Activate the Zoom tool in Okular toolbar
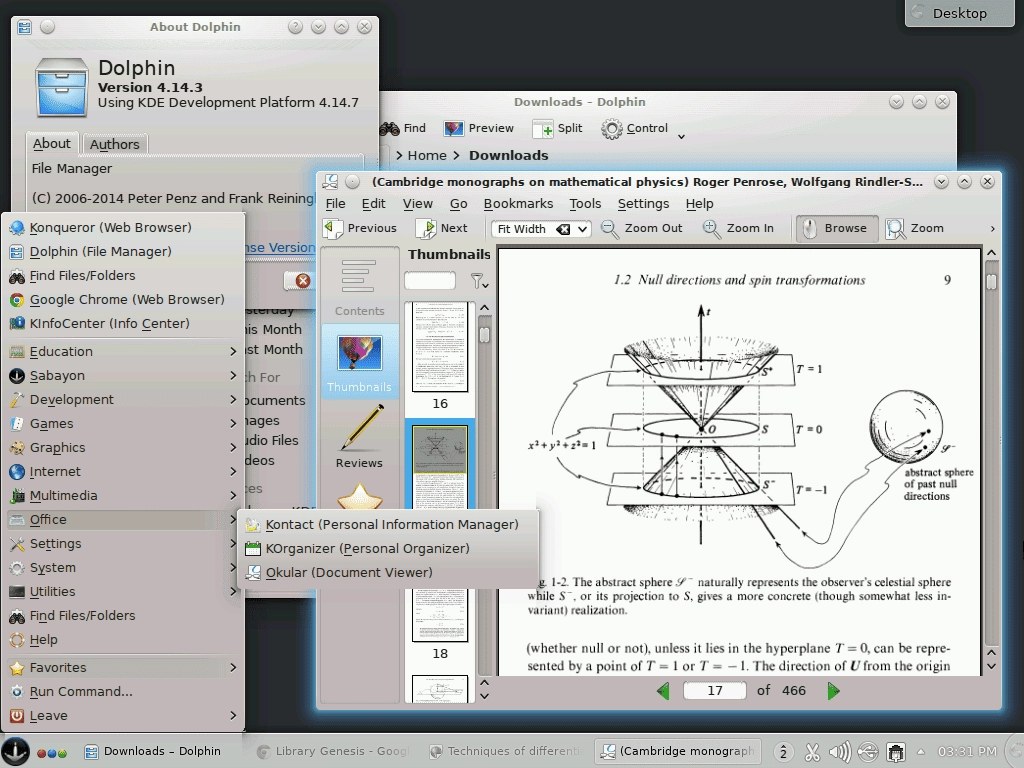 [915, 229]
